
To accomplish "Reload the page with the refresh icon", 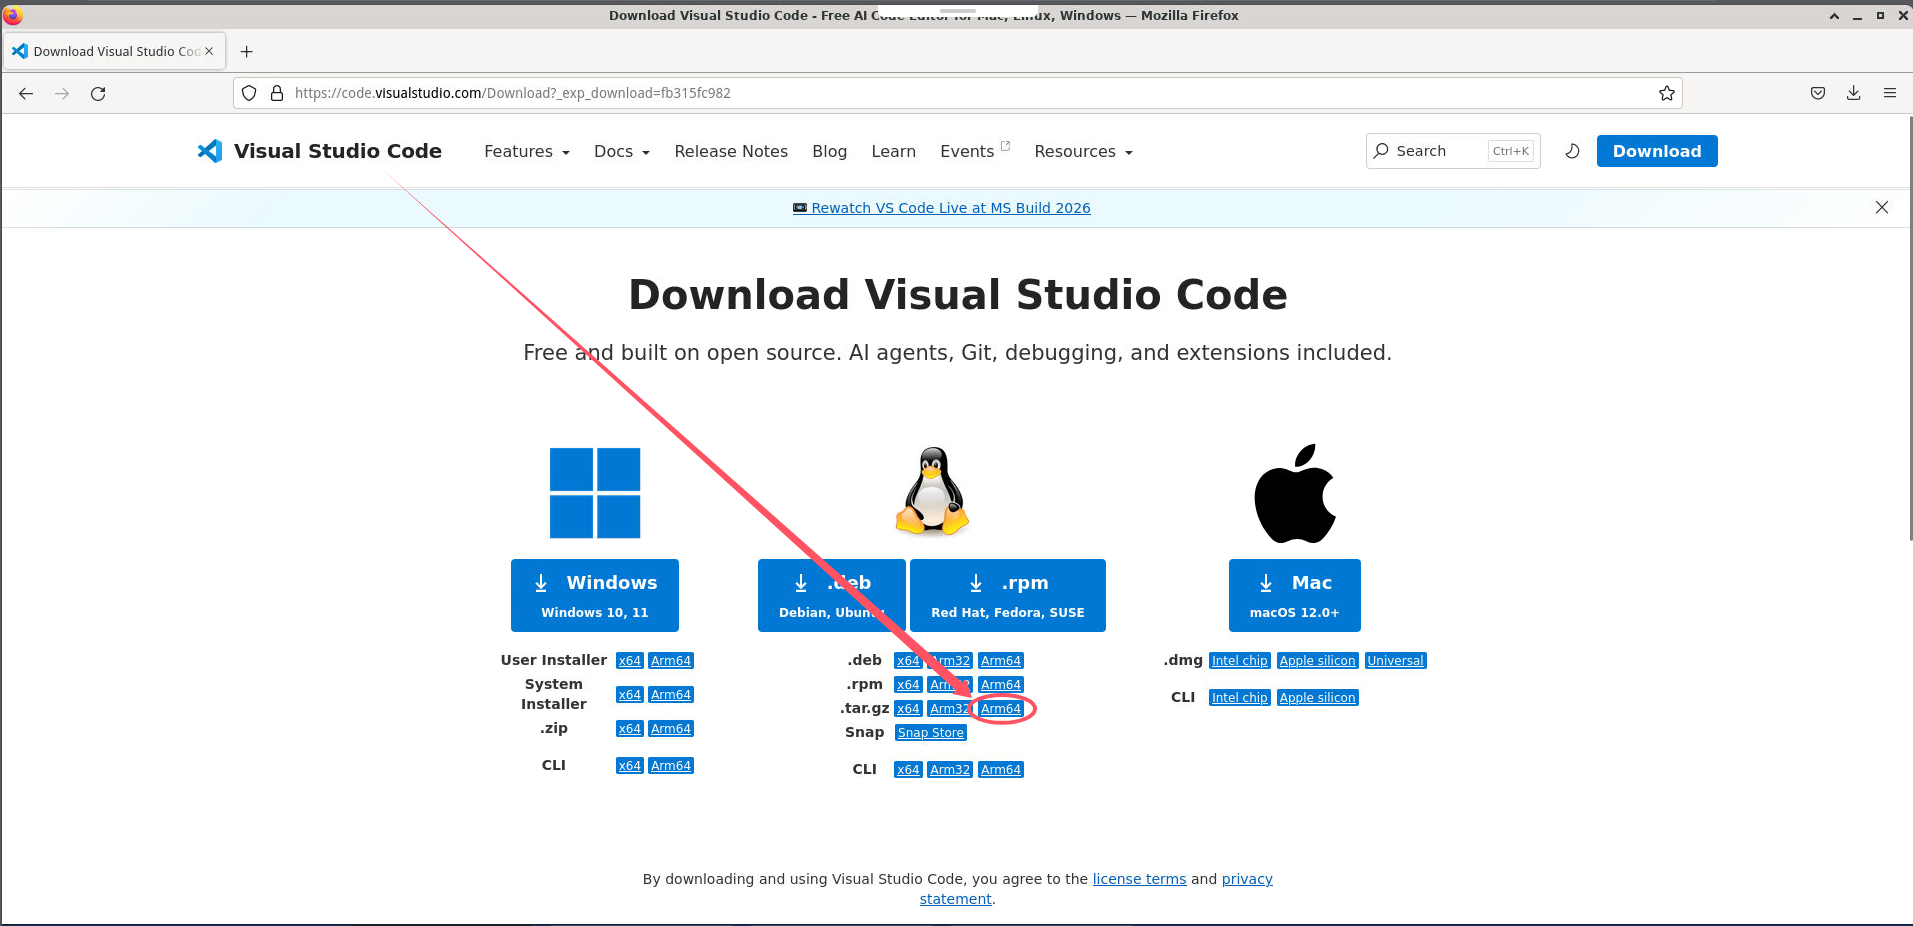I will 98,93.
